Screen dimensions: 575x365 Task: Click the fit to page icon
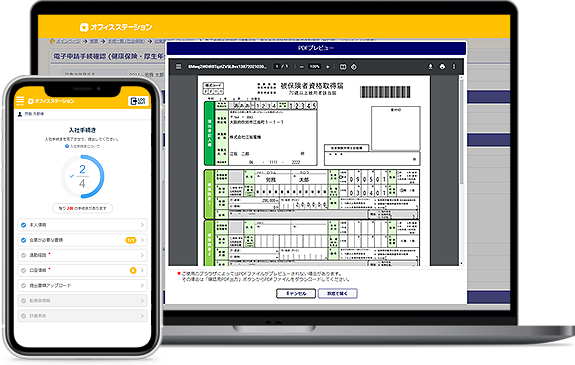point(343,67)
